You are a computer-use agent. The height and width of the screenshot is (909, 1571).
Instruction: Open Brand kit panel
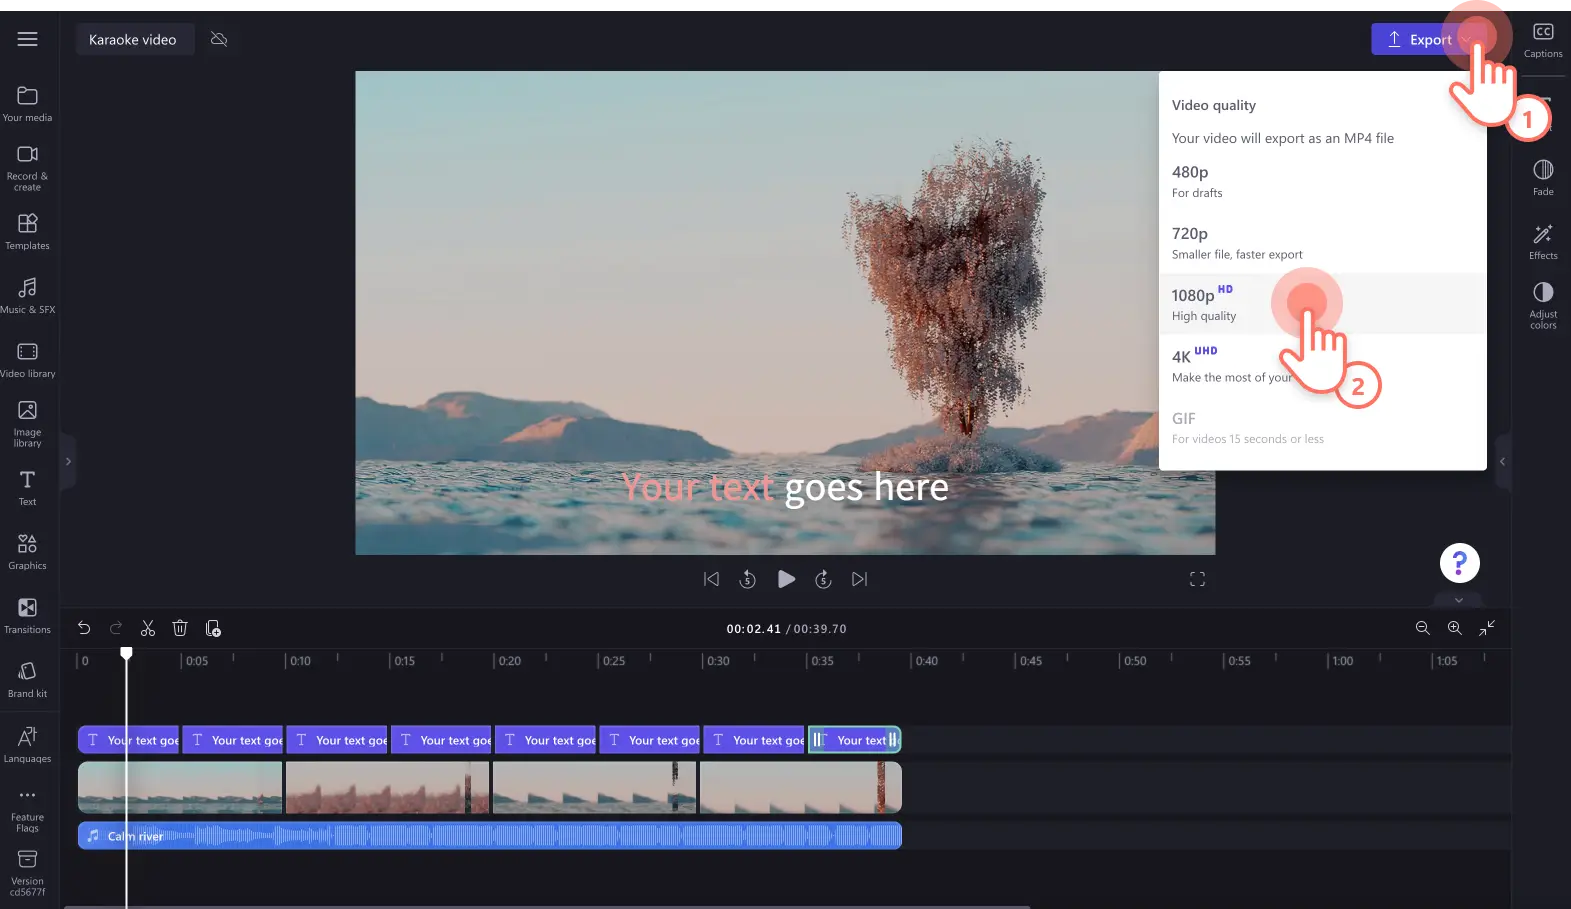(27, 680)
